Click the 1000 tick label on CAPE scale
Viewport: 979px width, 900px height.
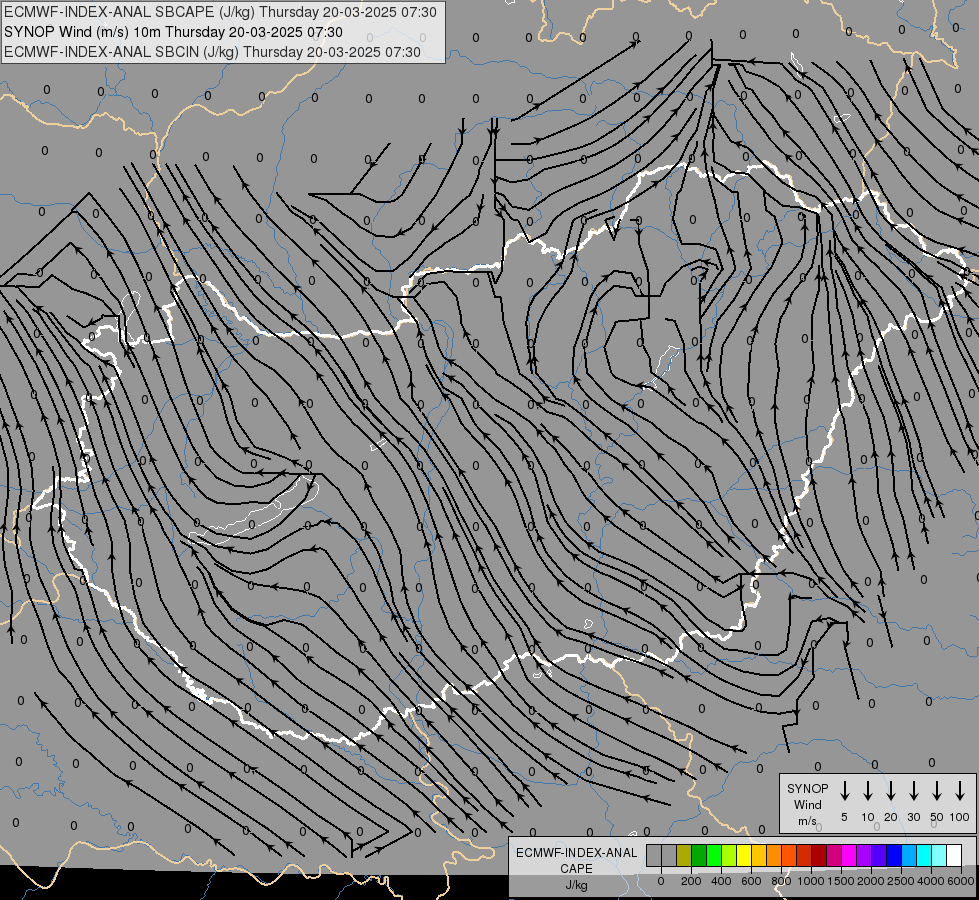point(810,881)
